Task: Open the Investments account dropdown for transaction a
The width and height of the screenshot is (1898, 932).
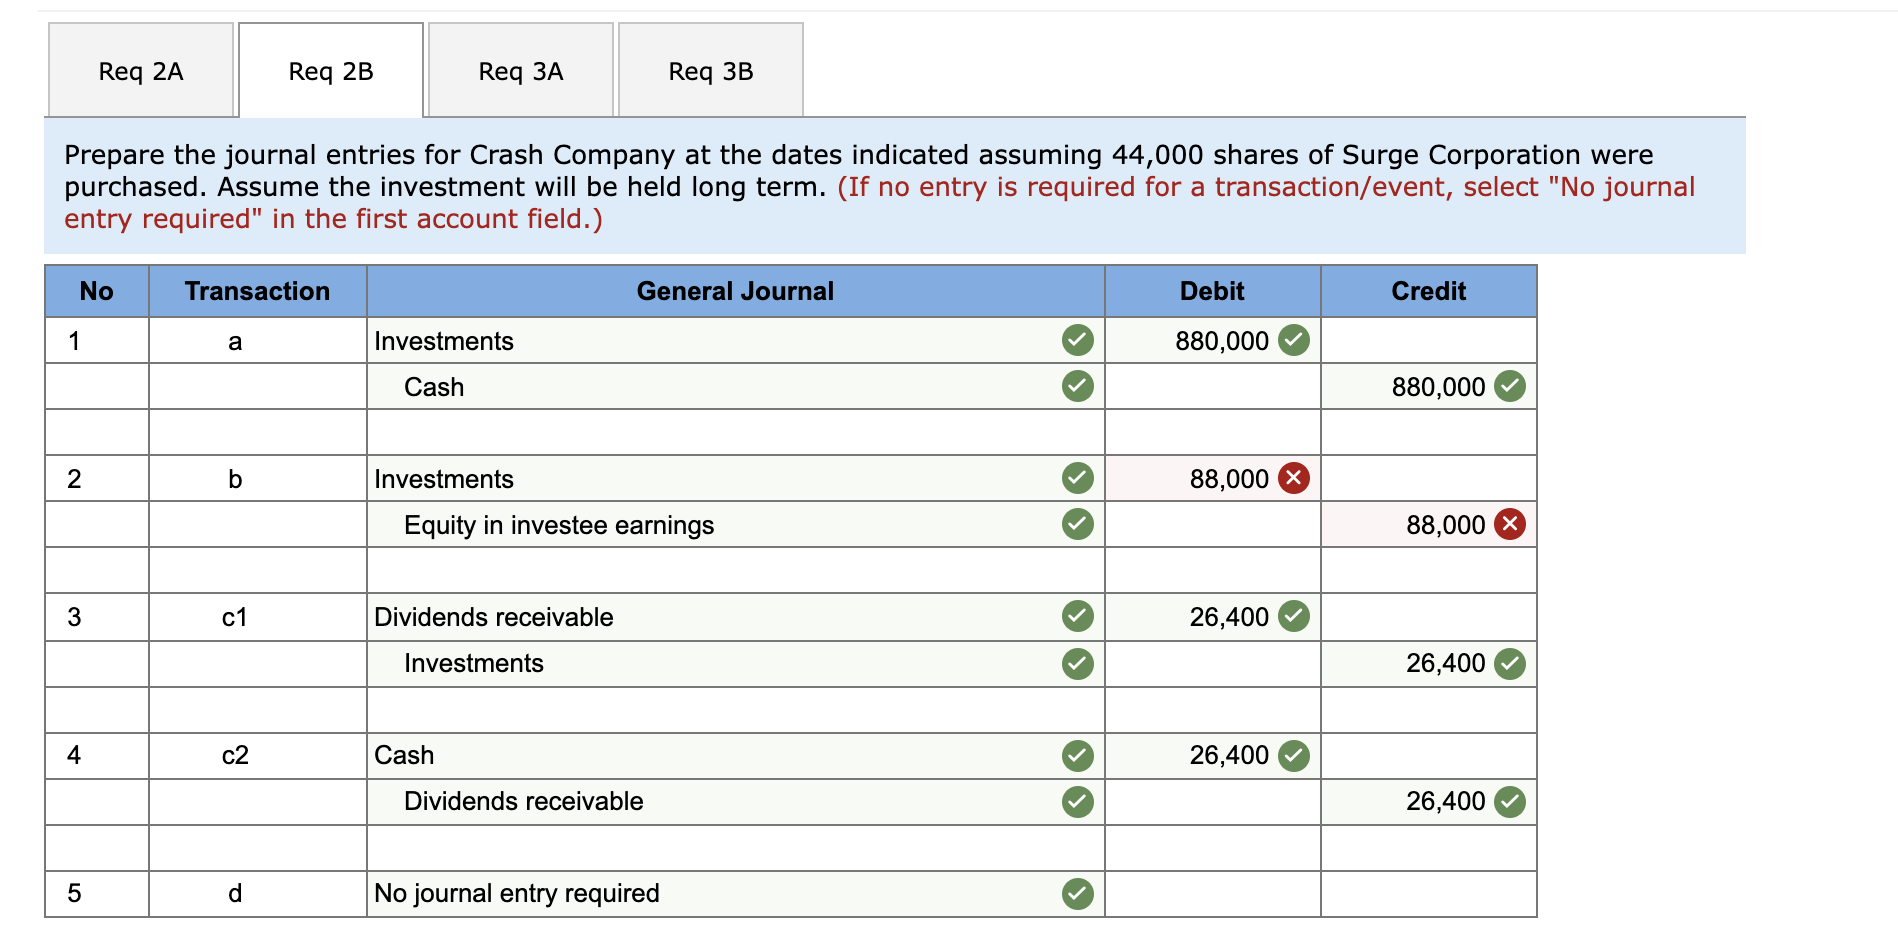Action: click(x=700, y=340)
